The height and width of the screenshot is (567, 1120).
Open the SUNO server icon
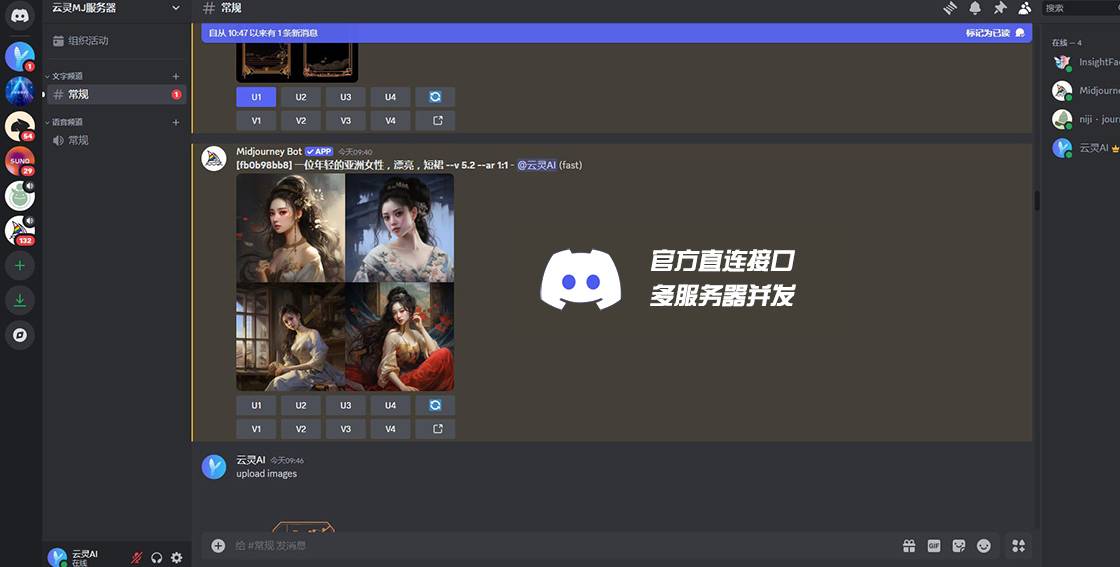pyautogui.click(x=20, y=161)
